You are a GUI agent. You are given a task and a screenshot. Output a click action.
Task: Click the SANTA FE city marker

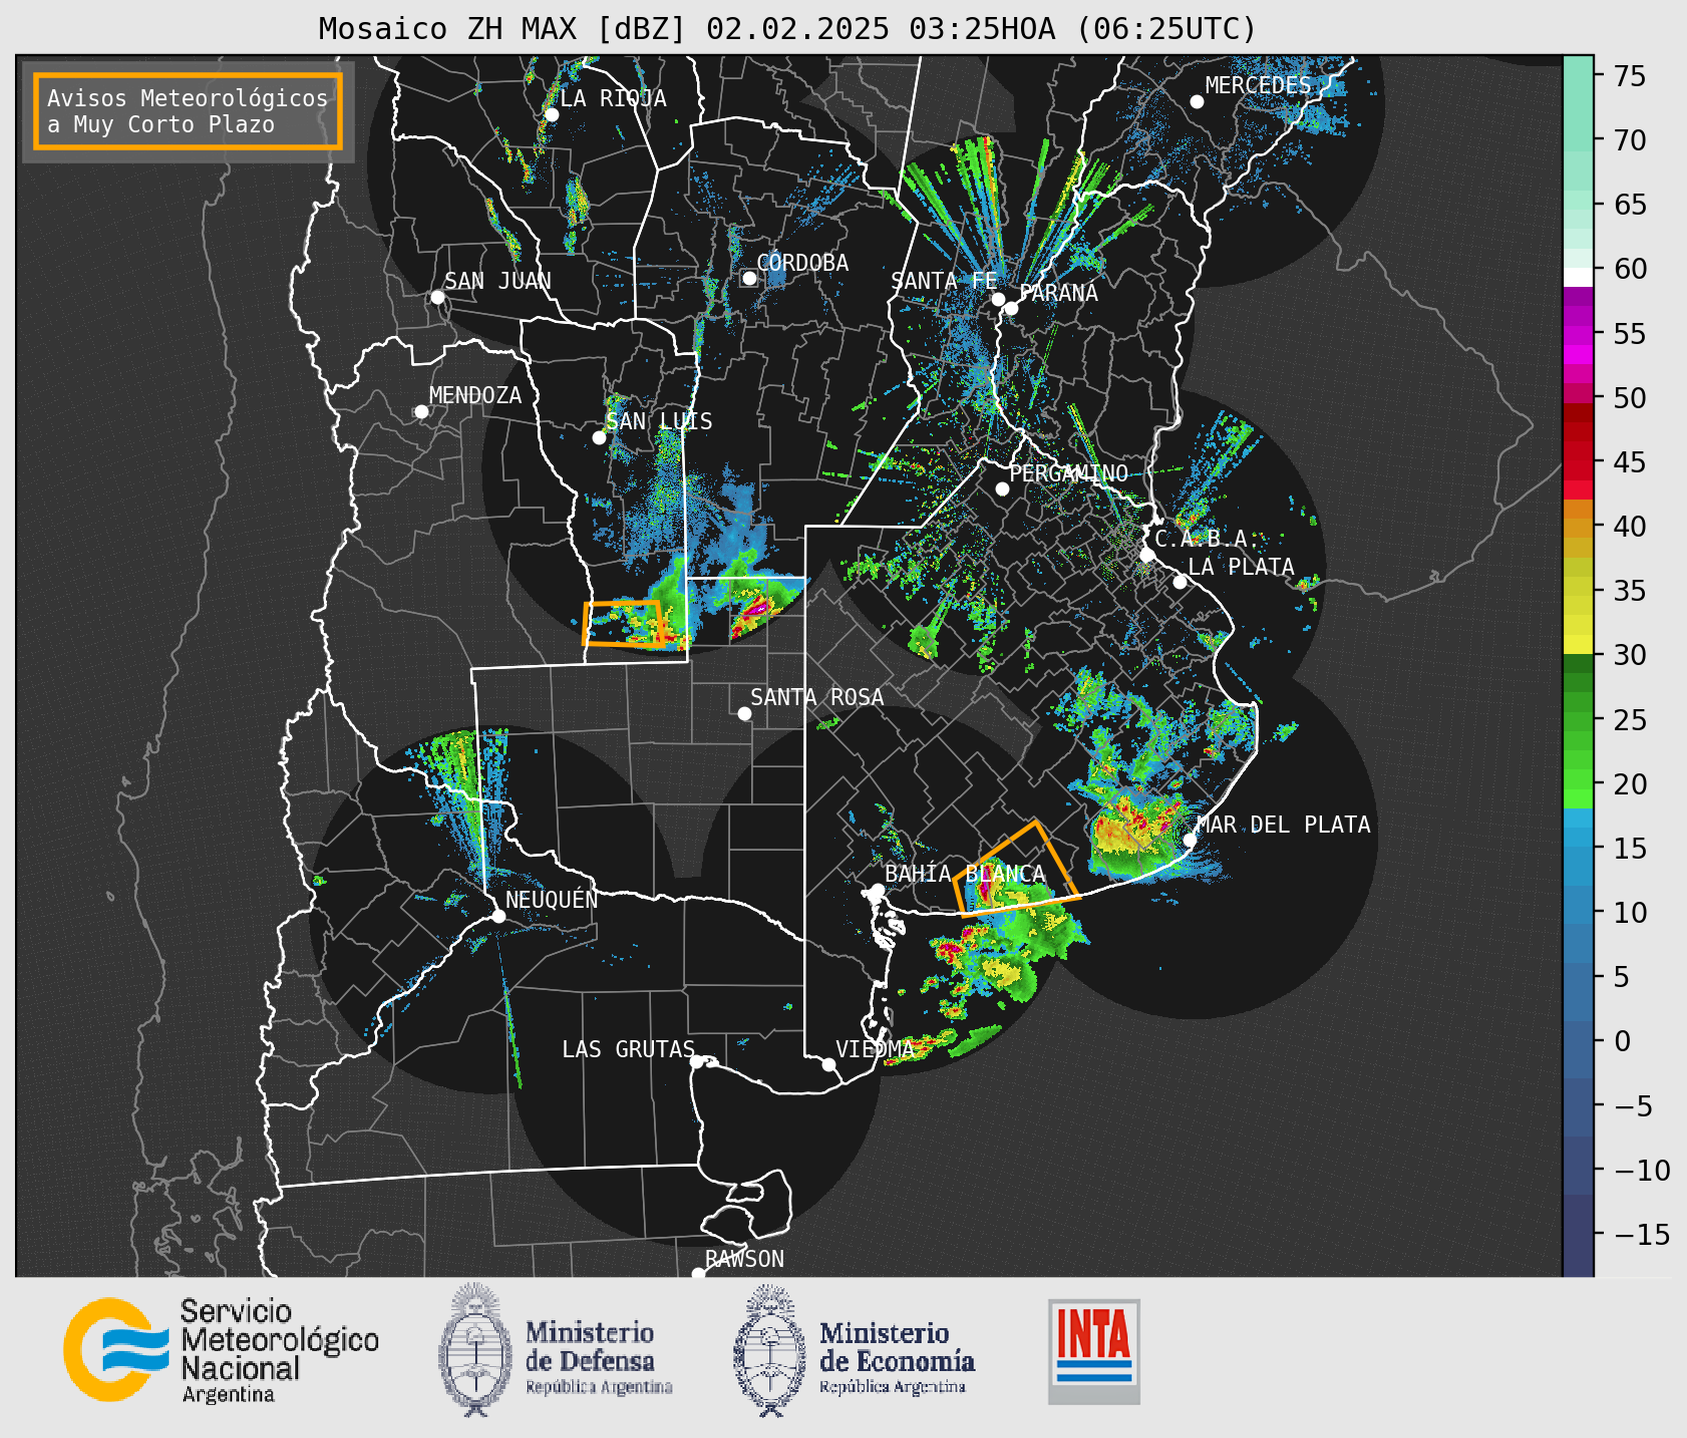point(998,299)
